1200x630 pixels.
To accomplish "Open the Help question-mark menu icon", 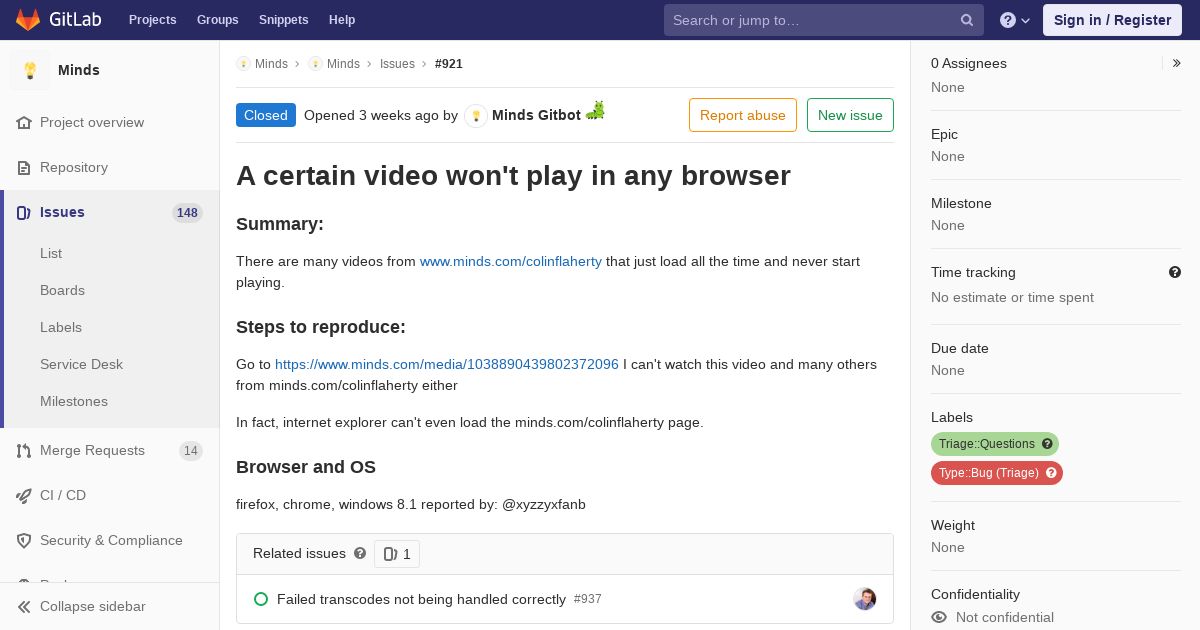I will click(1008, 20).
